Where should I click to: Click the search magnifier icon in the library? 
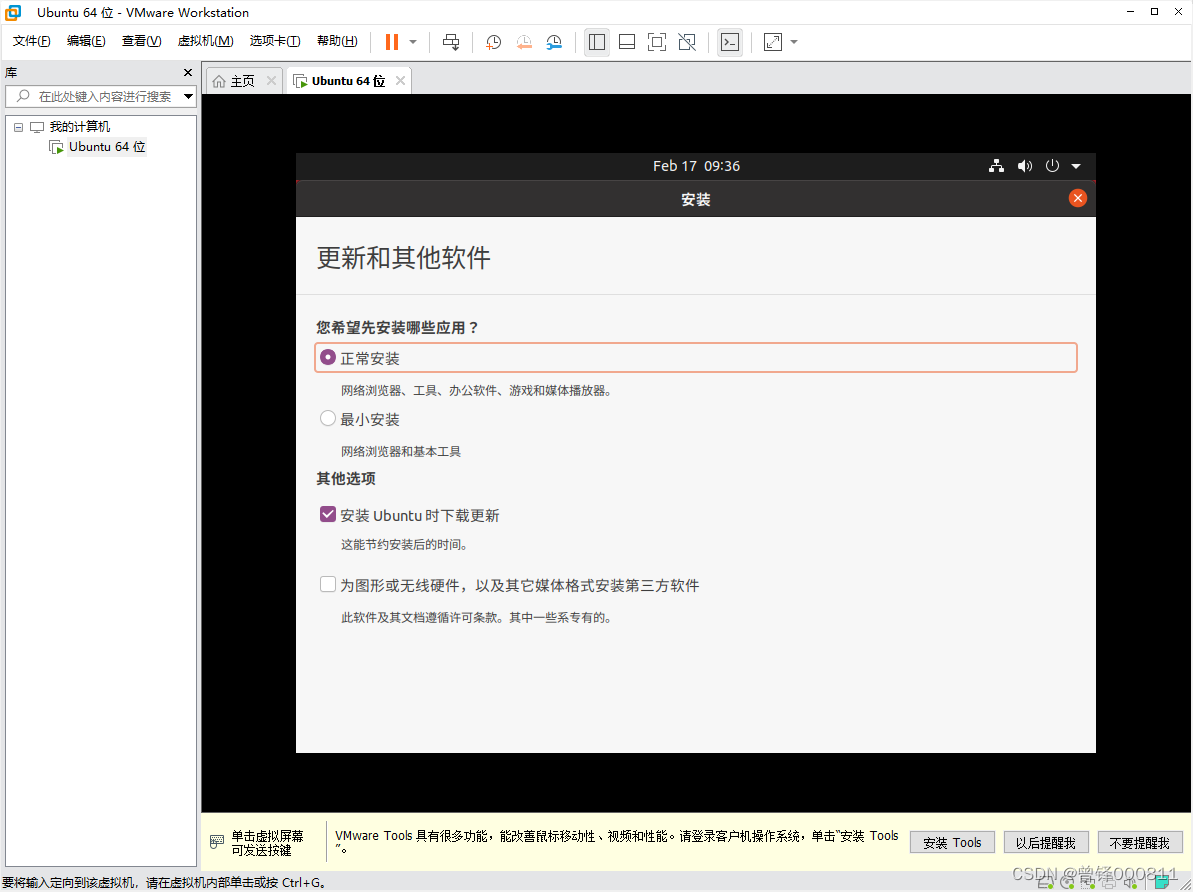(24, 96)
